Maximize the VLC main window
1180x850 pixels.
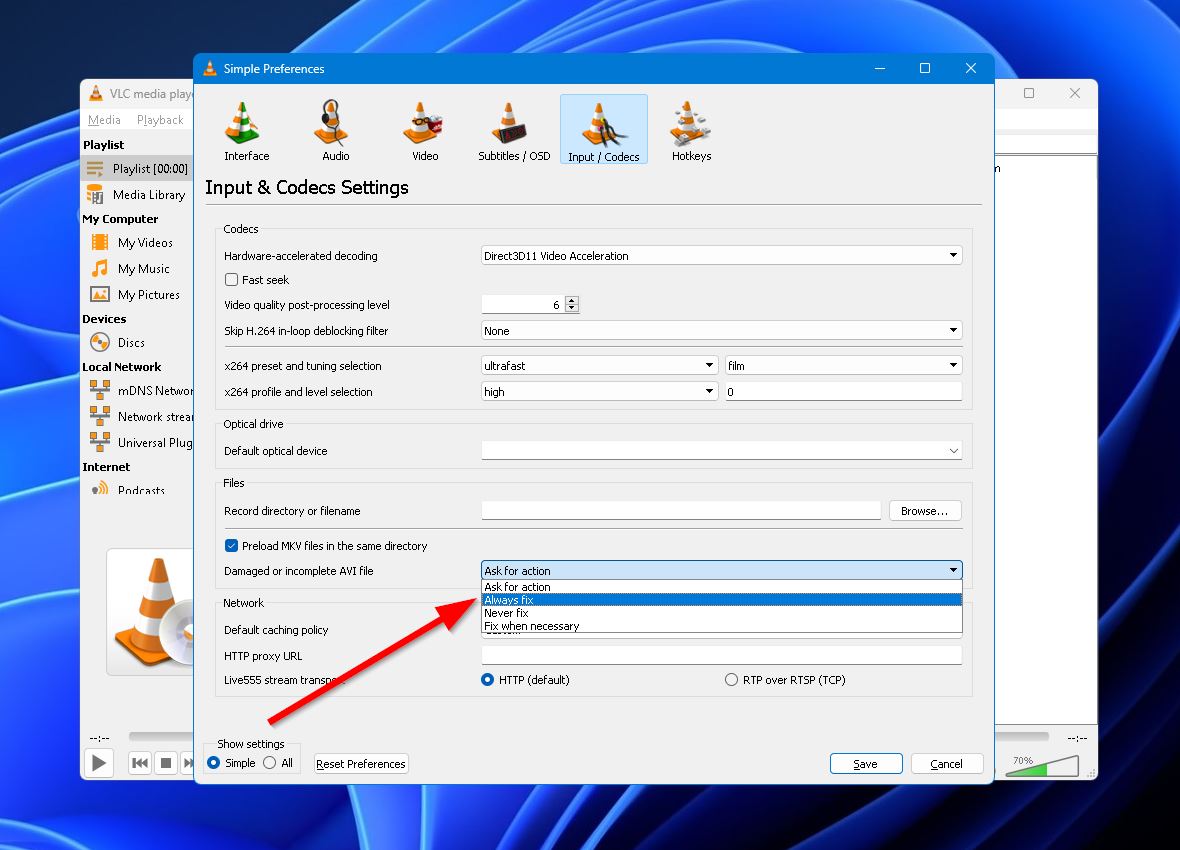click(x=1029, y=93)
